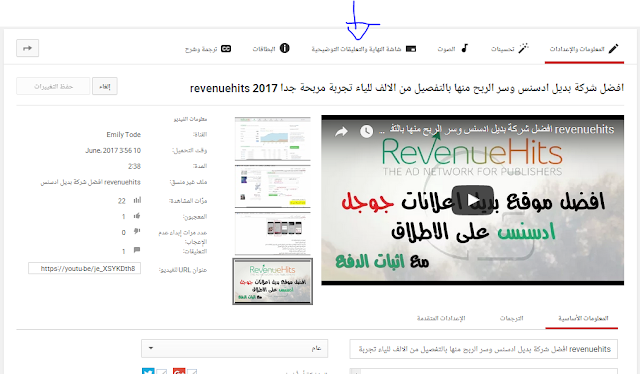Open the Audio tab (الصوت)
The image size is (640, 374).
[453, 49]
